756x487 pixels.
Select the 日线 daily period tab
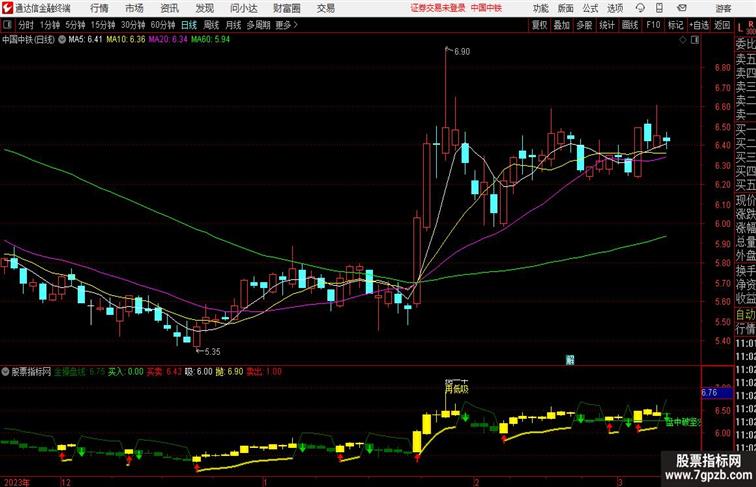[x=189, y=25]
